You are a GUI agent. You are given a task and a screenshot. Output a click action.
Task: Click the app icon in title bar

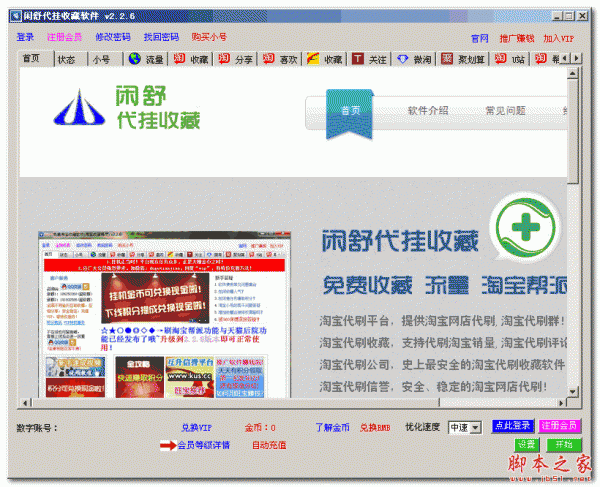(x=16, y=16)
